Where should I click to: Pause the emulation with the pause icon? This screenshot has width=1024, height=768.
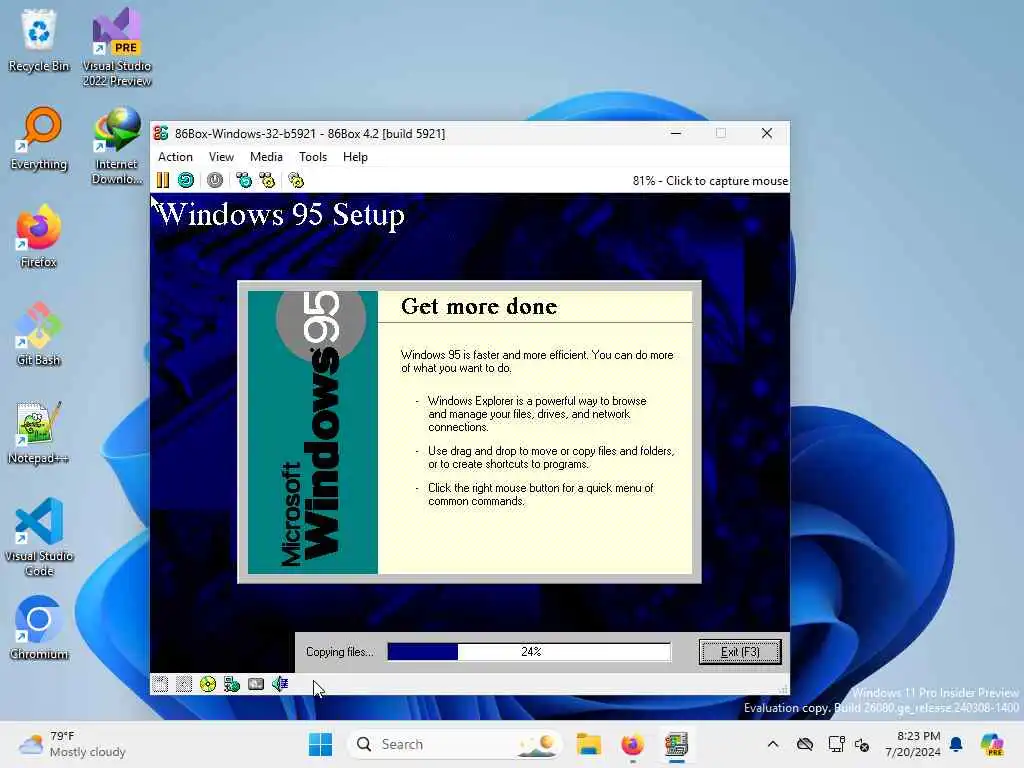(x=163, y=180)
